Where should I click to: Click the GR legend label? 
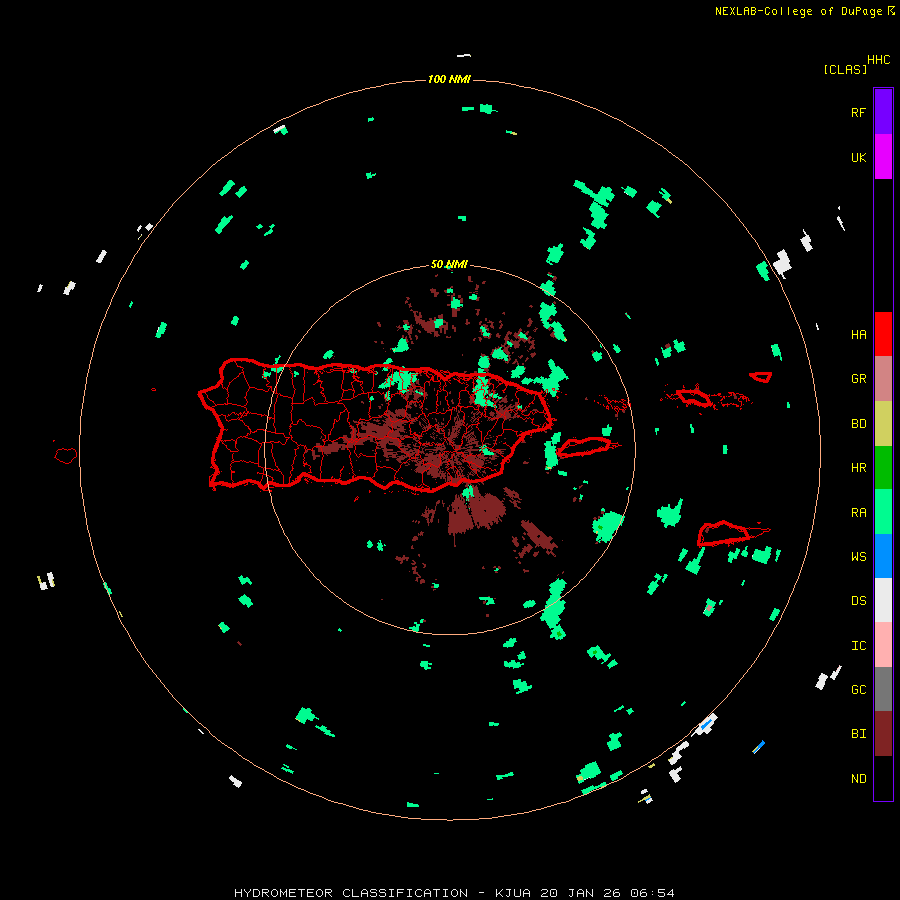pos(858,379)
